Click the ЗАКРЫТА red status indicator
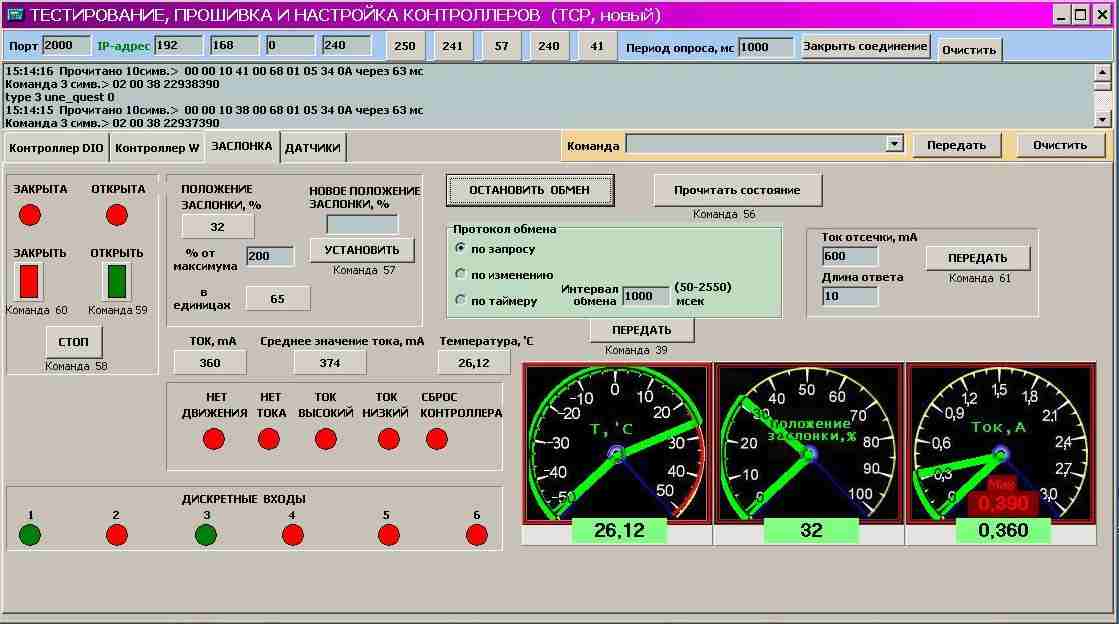Screen dimensions: 1119x624 [30, 215]
